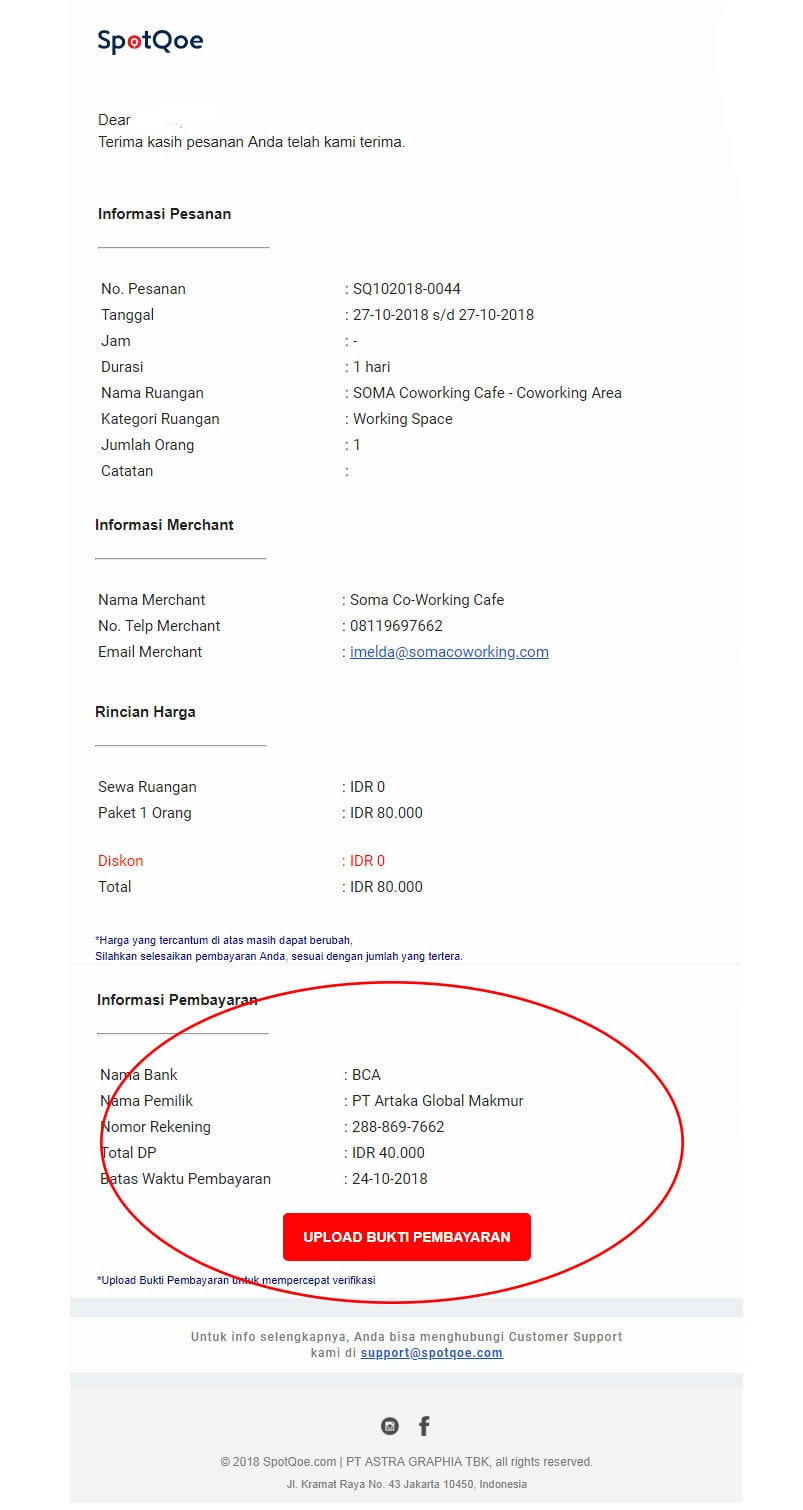The width and height of the screenshot is (803, 1510).
Task: Select the Jl. Kramat Raya address line
Action: click(407, 1484)
